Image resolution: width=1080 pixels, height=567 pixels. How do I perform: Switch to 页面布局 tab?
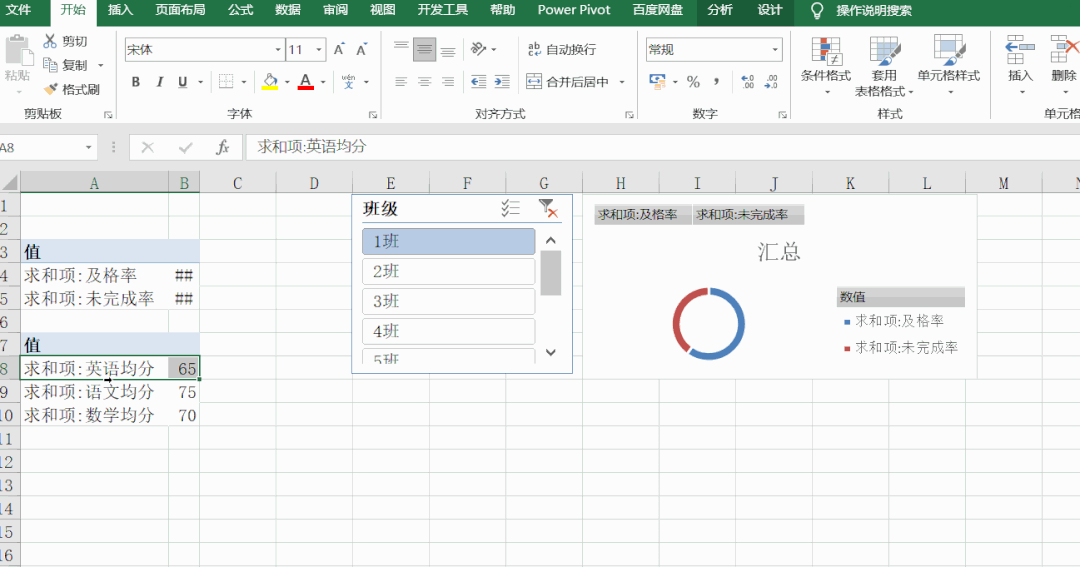[x=180, y=10]
